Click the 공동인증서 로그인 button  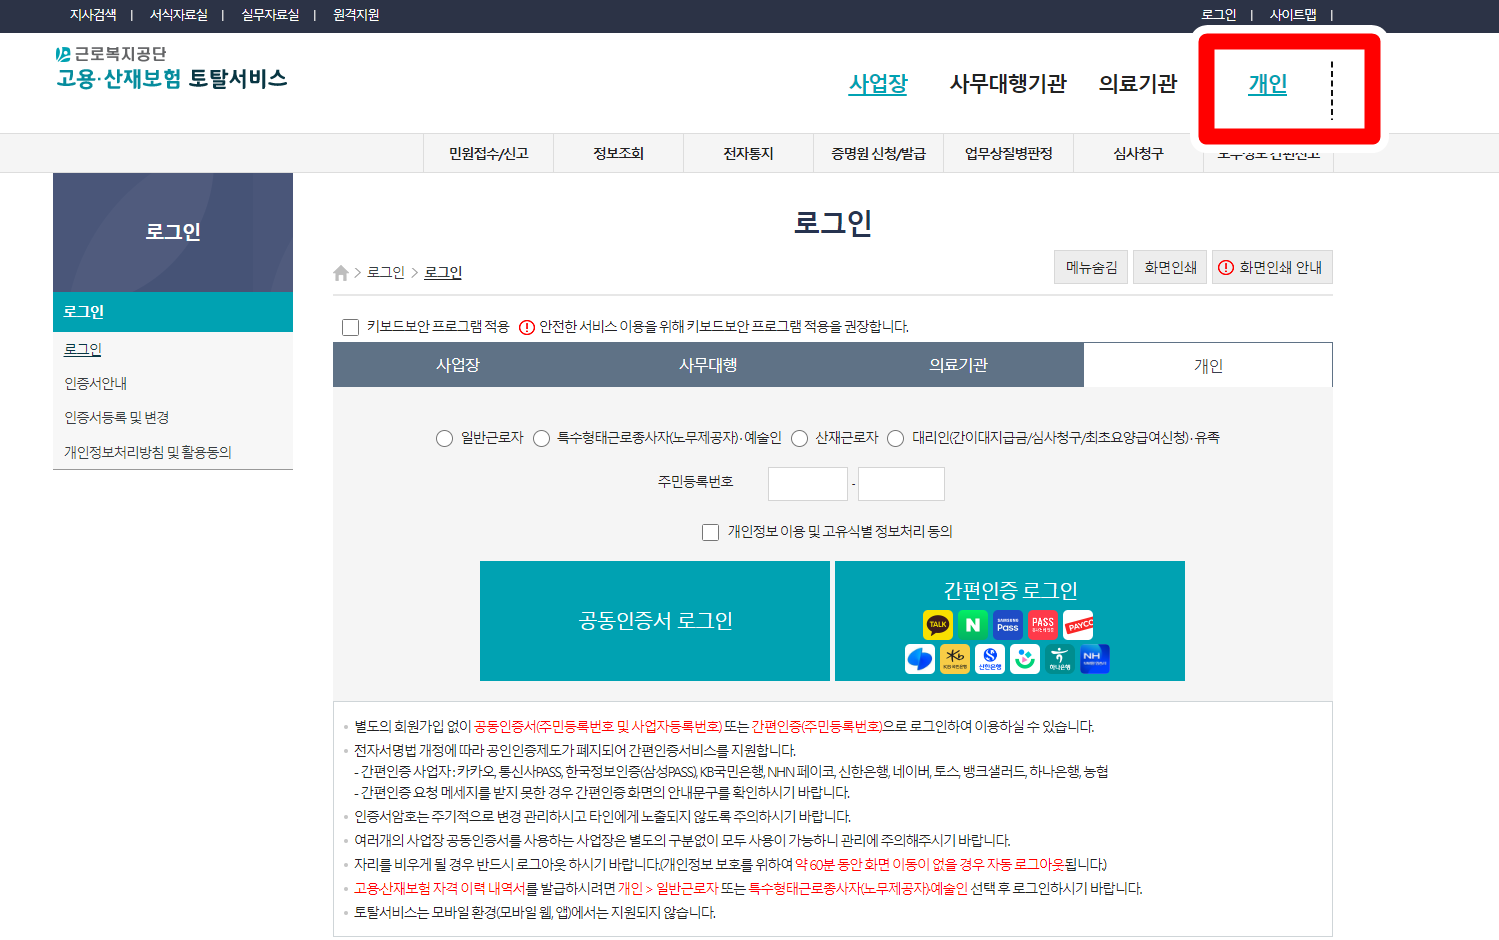point(655,620)
